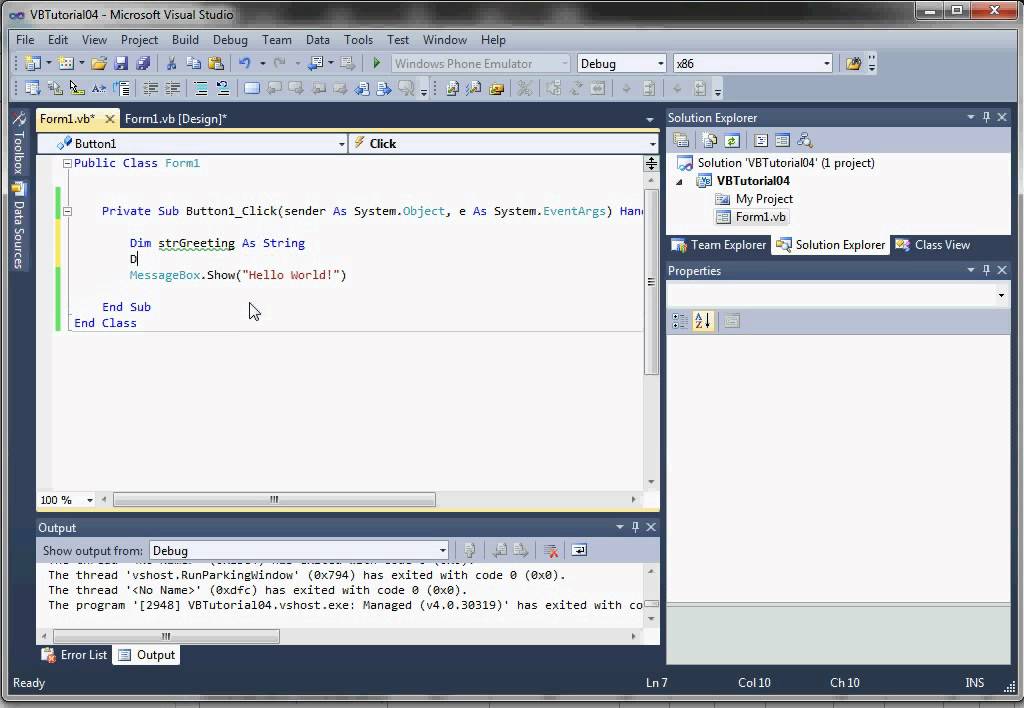This screenshot has width=1024, height=708.
Task: Toggle word wrap in Output window
Action: click(x=579, y=550)
